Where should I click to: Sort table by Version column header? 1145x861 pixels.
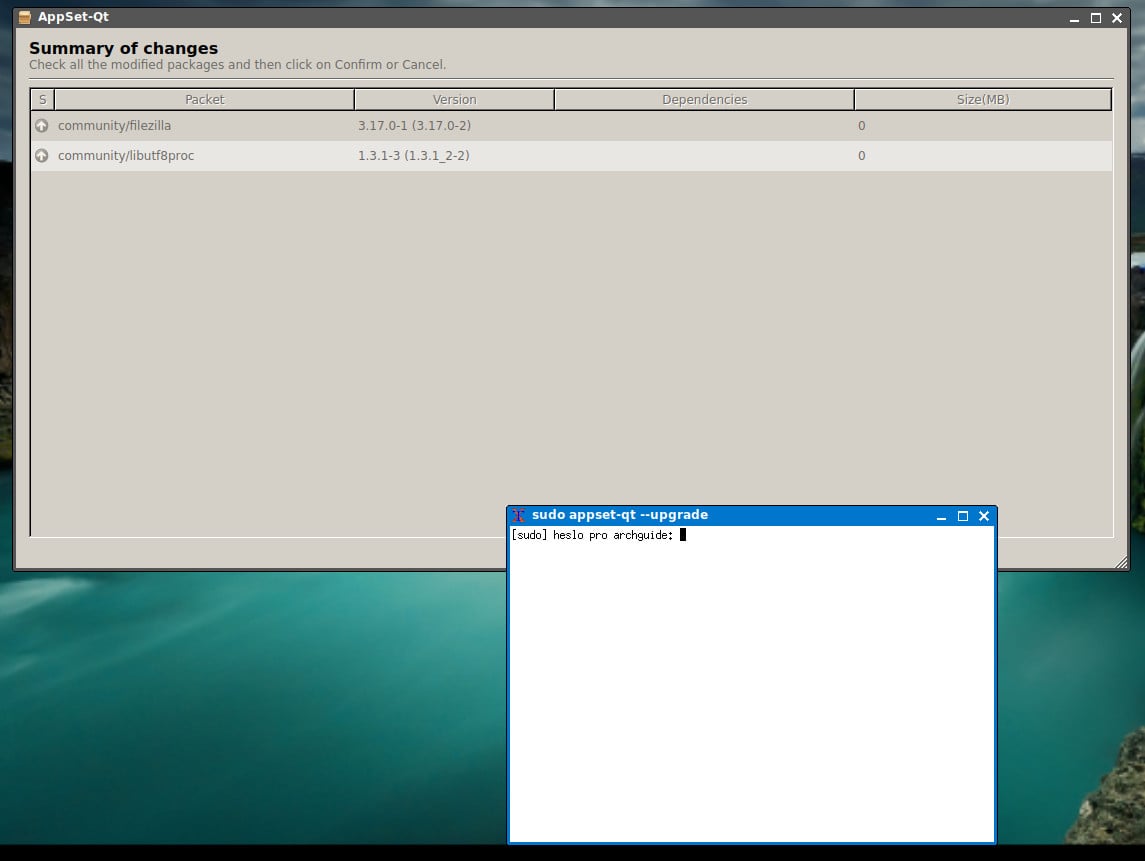tap(454, 99)
